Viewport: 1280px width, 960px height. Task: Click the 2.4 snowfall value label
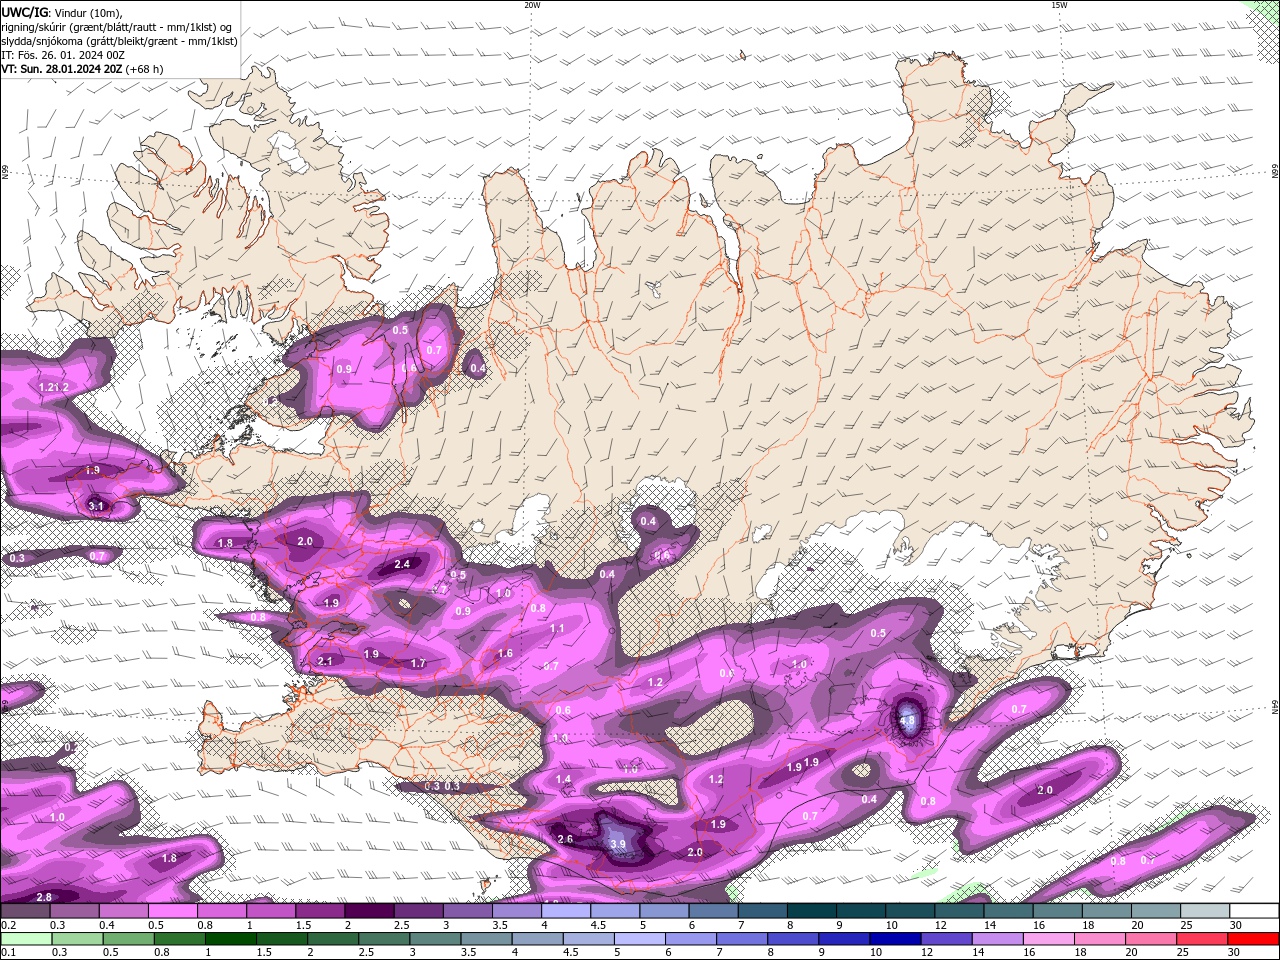coord(403,564)
